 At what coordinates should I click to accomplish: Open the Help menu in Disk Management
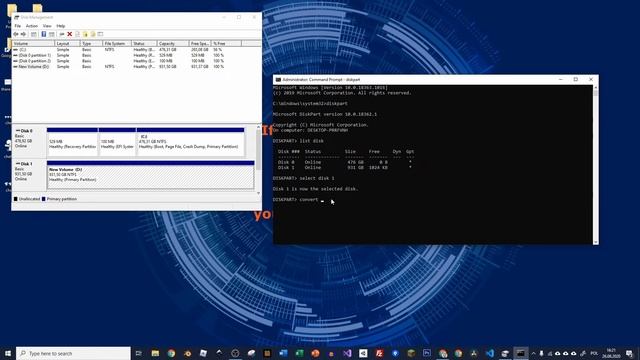point(60,26)
